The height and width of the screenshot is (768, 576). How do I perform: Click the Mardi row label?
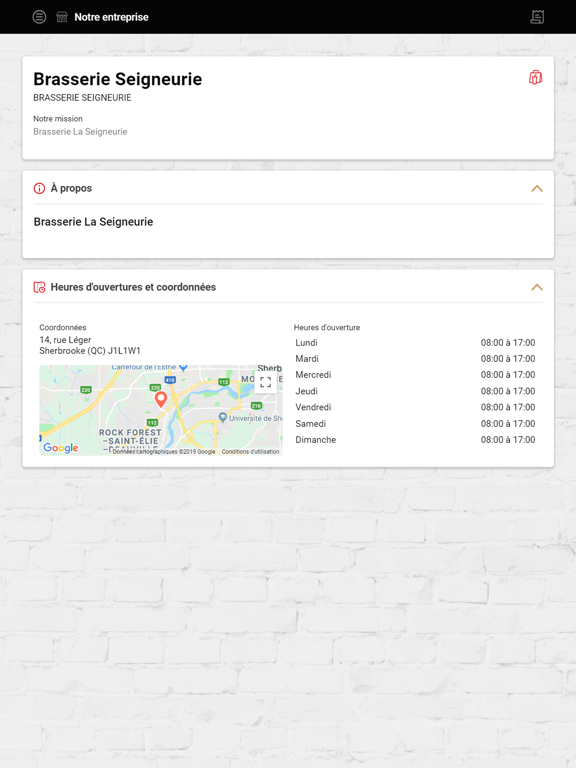tap(307, 359)
